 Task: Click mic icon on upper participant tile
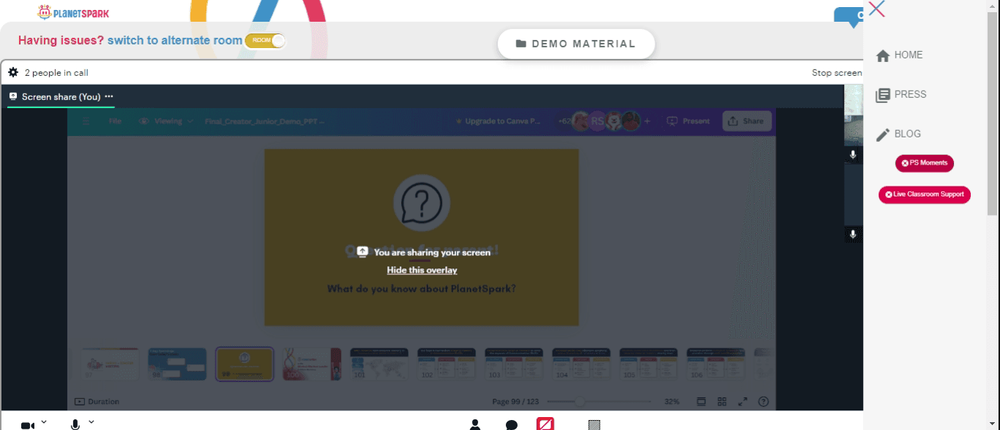click(x=853, y=154)
